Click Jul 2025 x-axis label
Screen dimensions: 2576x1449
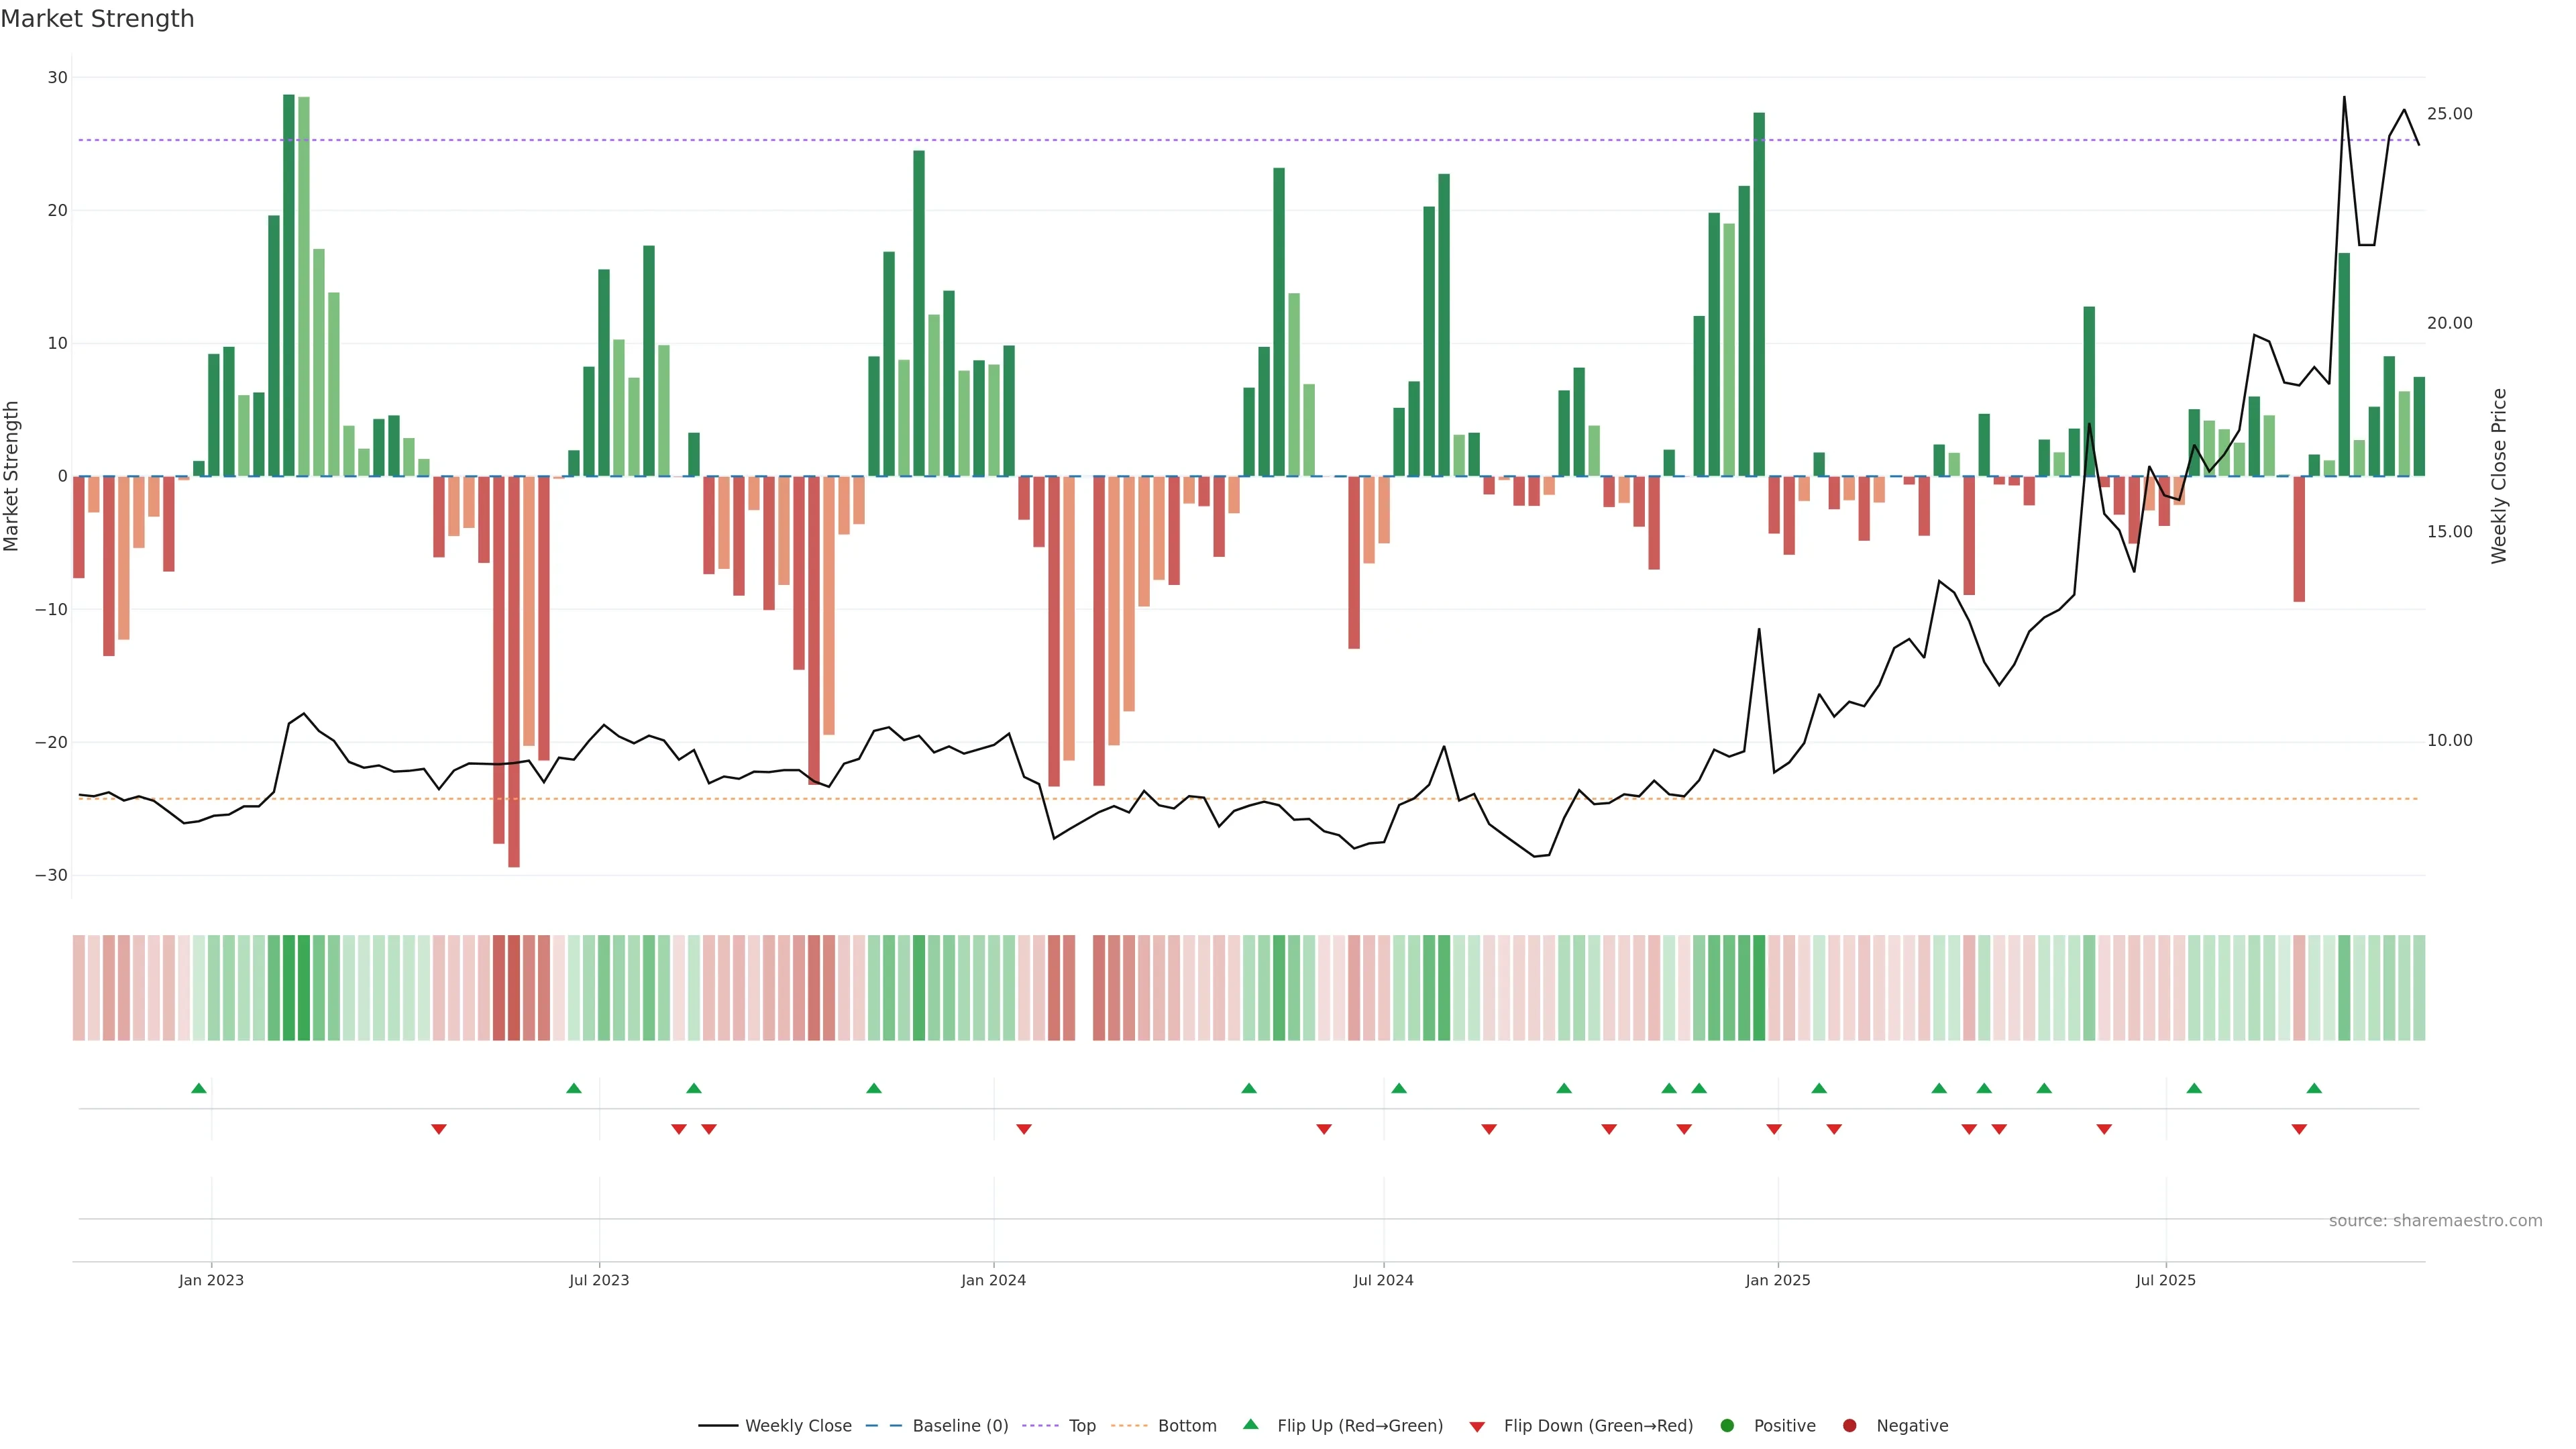coord(2166,1280)
